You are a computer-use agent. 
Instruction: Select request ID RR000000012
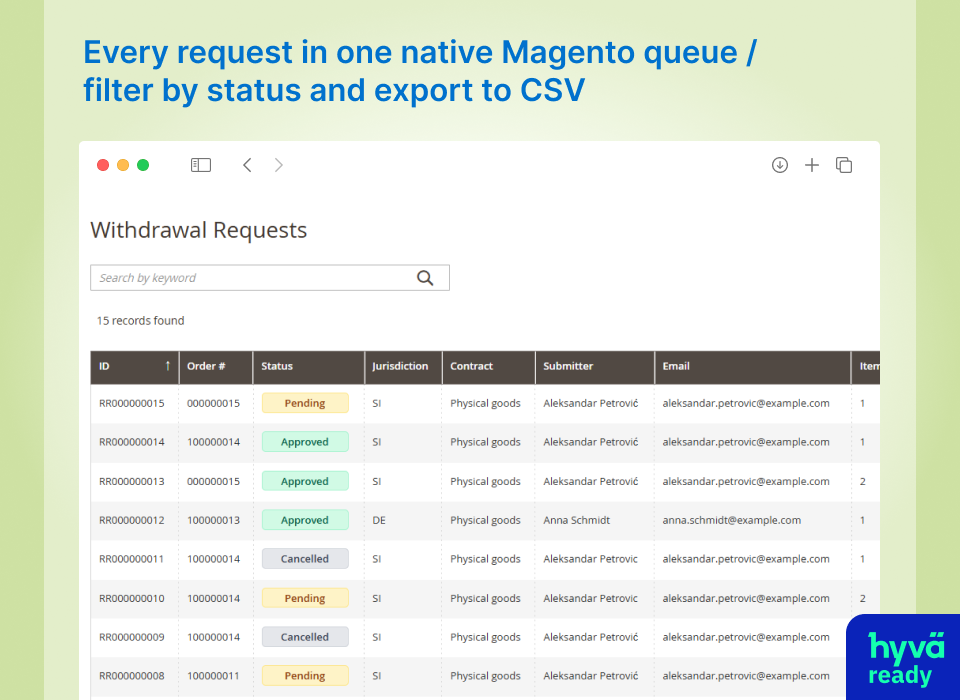click(132, 520)
